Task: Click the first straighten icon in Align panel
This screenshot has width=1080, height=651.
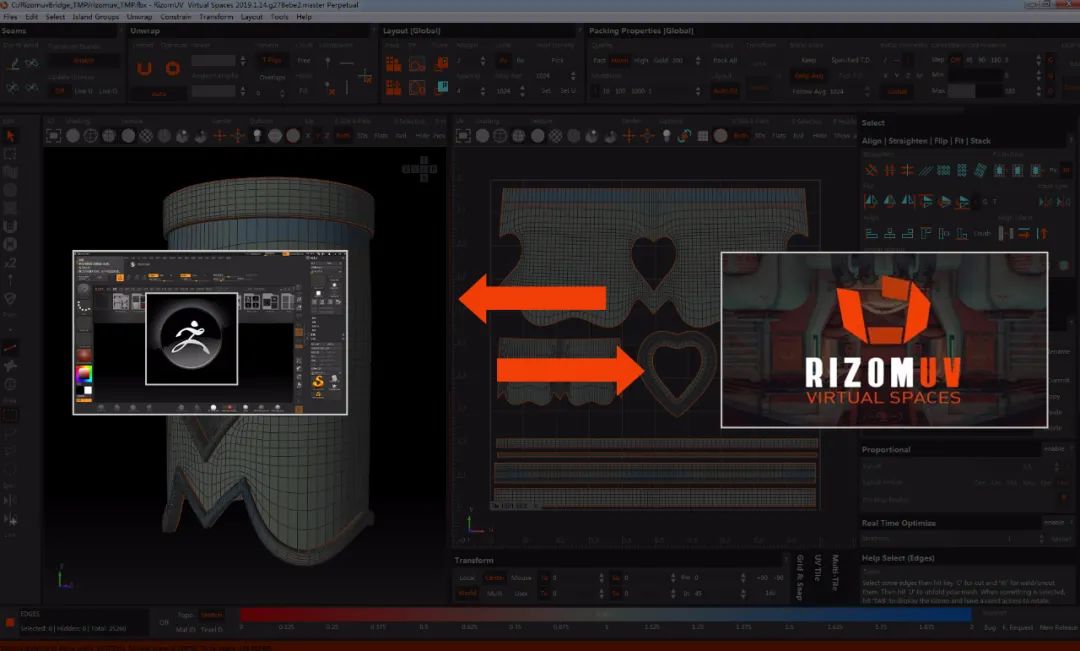Action: pyautogui.click(x=871, y=170)
